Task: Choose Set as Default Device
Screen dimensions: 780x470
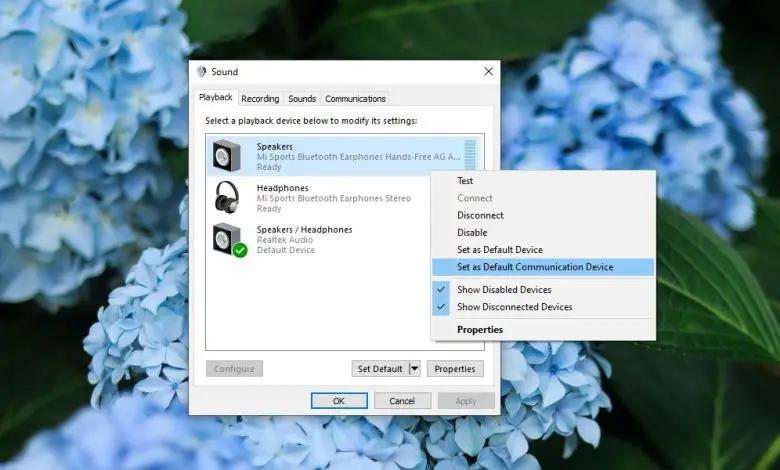Action: pyautogui.click(x=543, y=250)
